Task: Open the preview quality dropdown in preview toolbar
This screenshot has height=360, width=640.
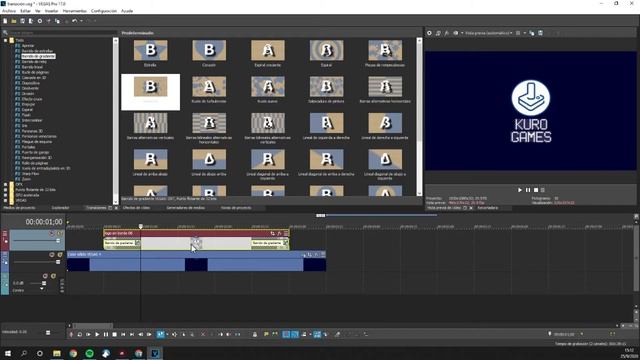Action: 489,33
